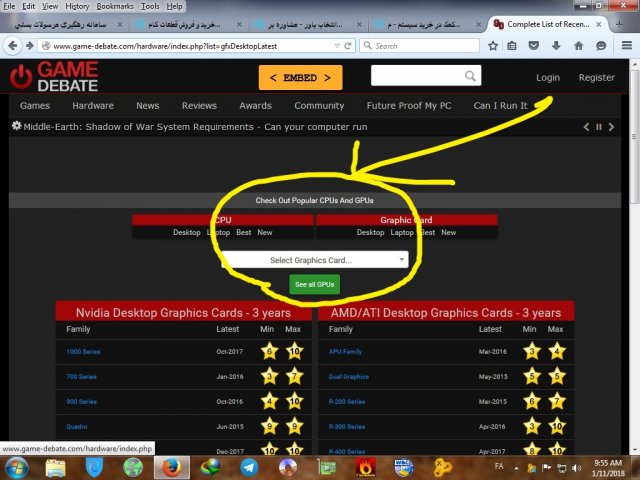Click the Game Debate search input field
Screen dimensions: 640x480
tap(415, 76)
